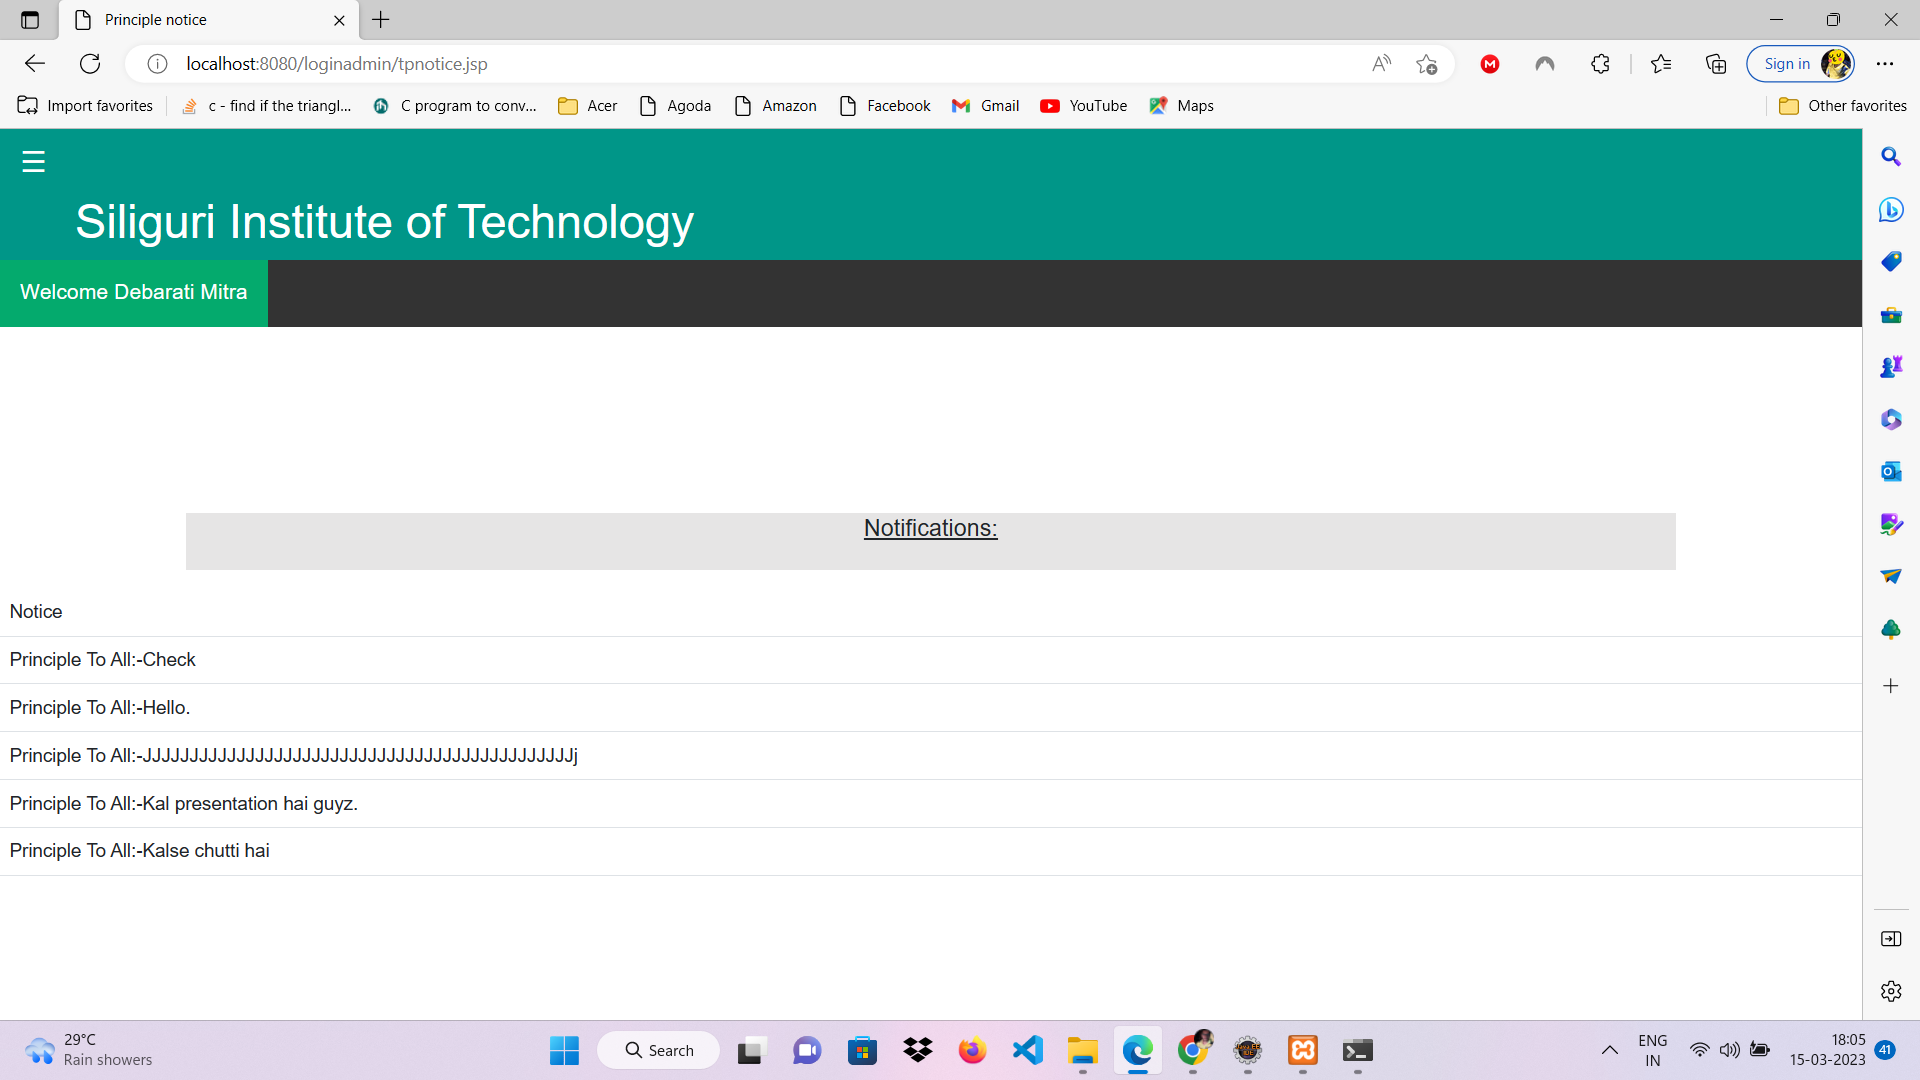Open the Settings and more menu
This screenshot has width=1920, height=1080.
(1886, 63)
